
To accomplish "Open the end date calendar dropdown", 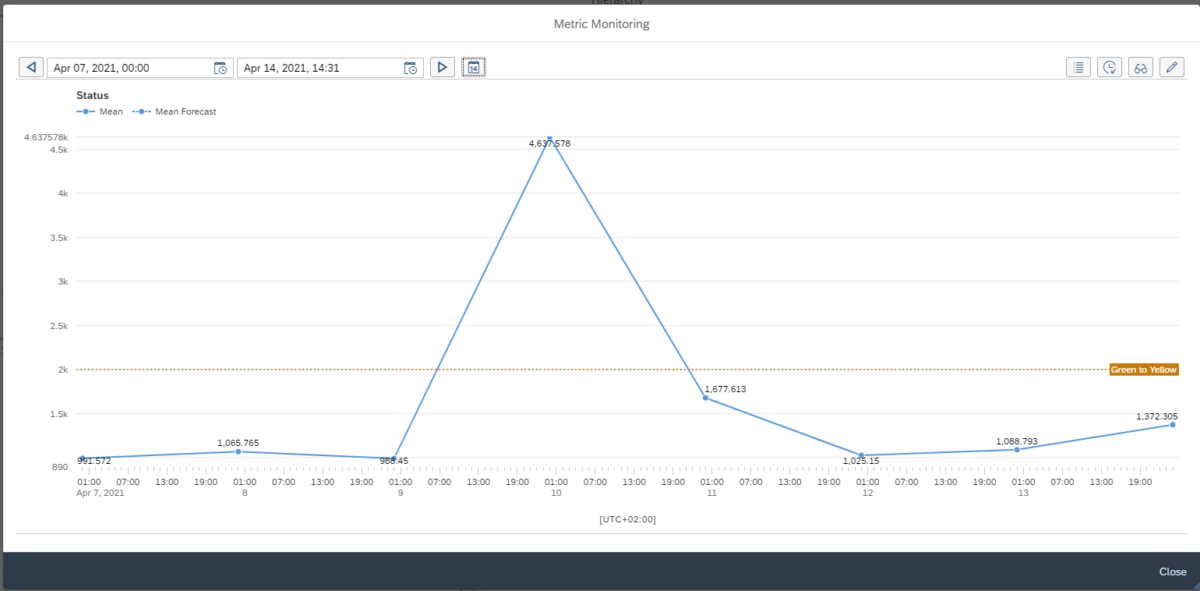I will pyautogui.click(x=410, y=67).
